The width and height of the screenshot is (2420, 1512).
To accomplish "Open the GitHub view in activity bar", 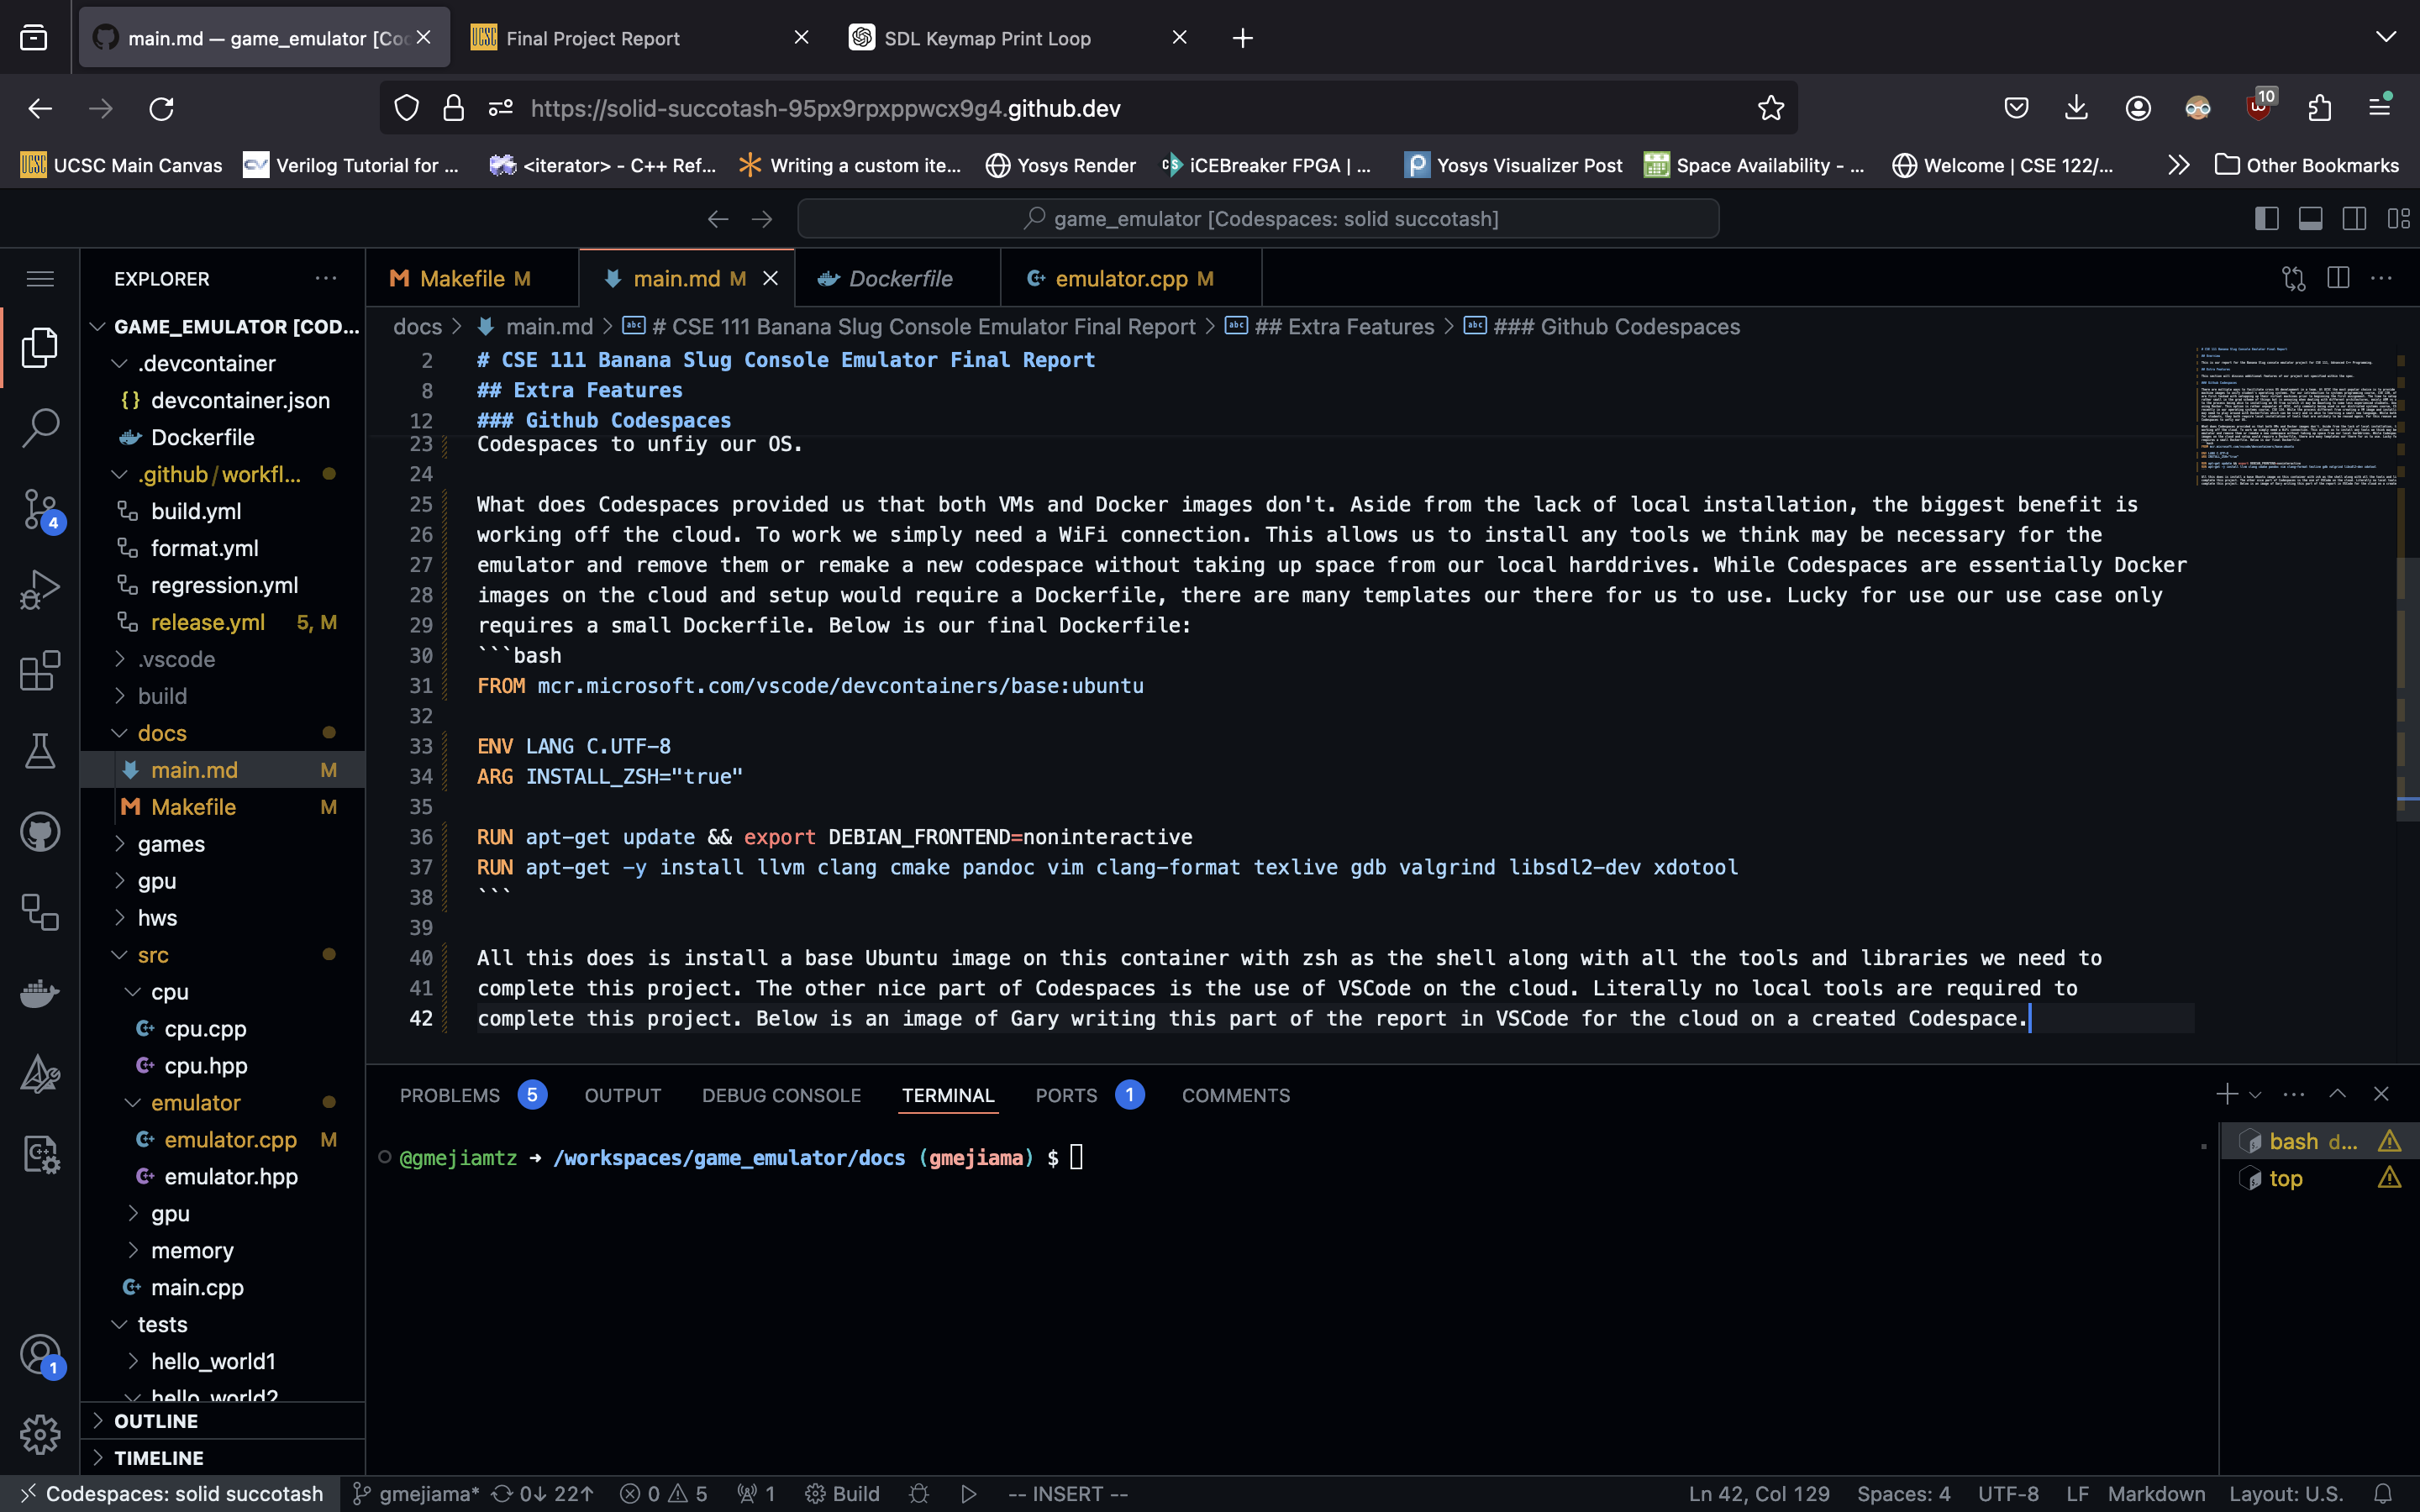I will 40,832.
